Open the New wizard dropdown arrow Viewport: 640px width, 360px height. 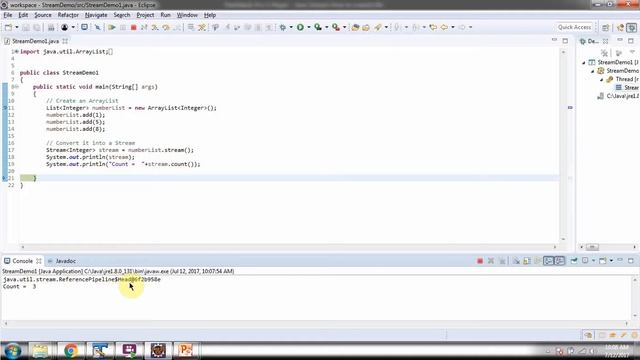(x=17, y=27)
